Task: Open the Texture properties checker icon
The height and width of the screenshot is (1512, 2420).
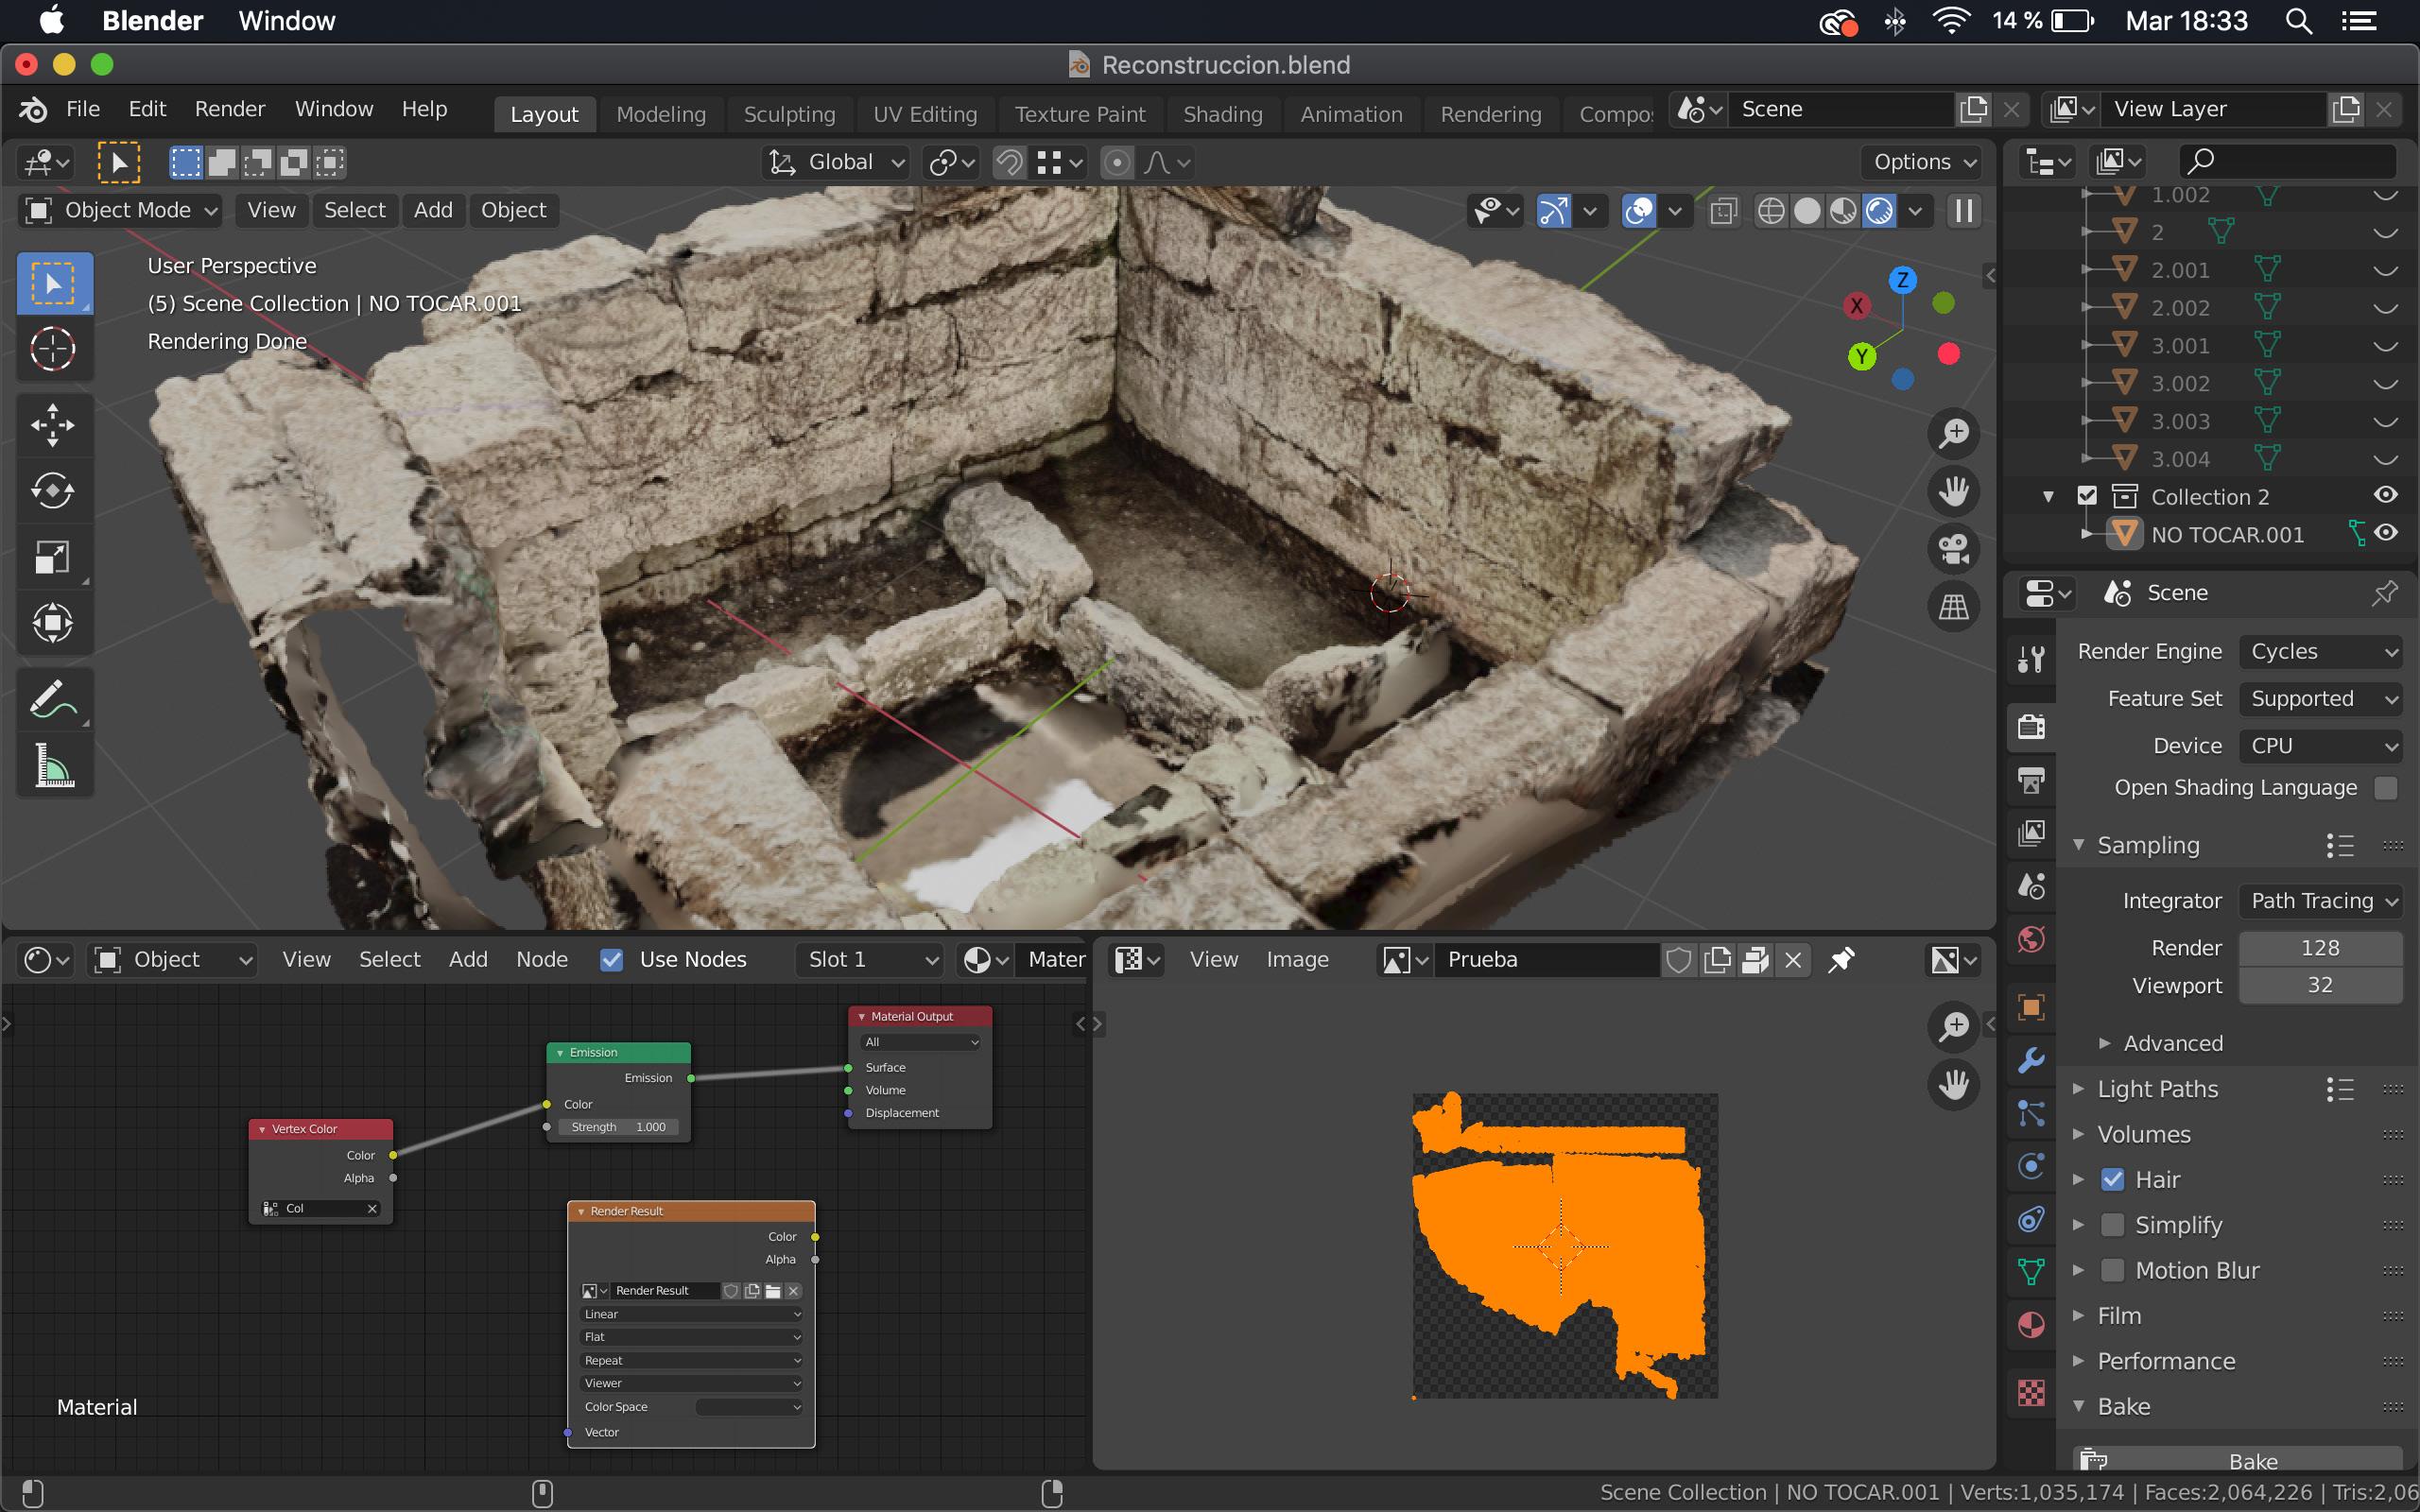Action: (2031, 1392)
